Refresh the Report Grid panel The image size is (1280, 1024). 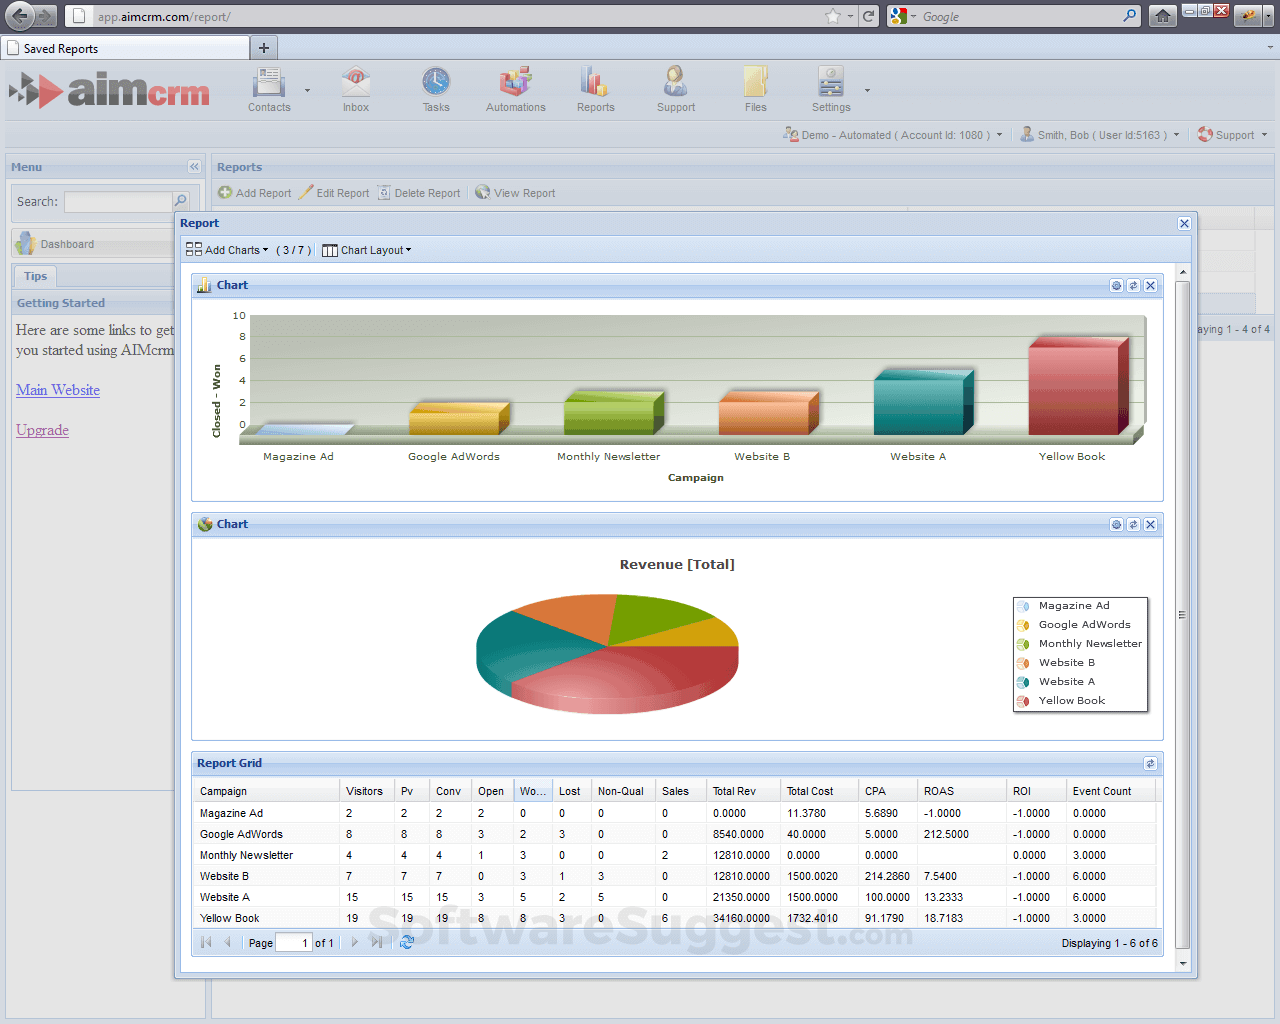(1150, 763)
